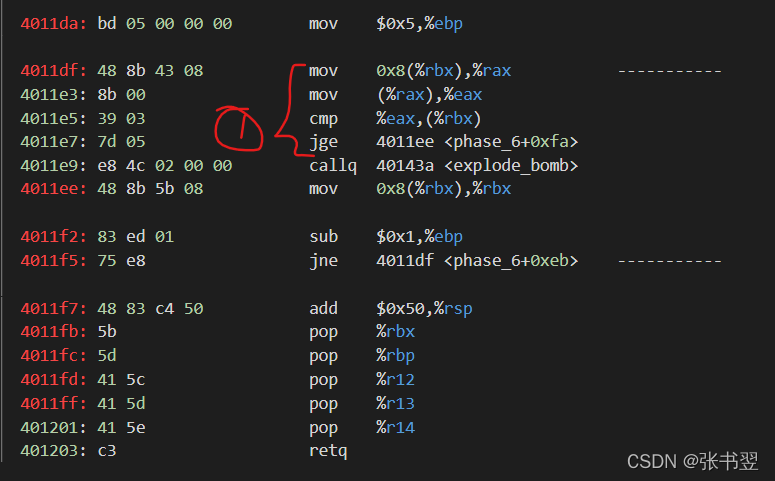Screen dimensions: 775x481
Task: Click register operand '%r14'
Action: click(x=395, y=427)
